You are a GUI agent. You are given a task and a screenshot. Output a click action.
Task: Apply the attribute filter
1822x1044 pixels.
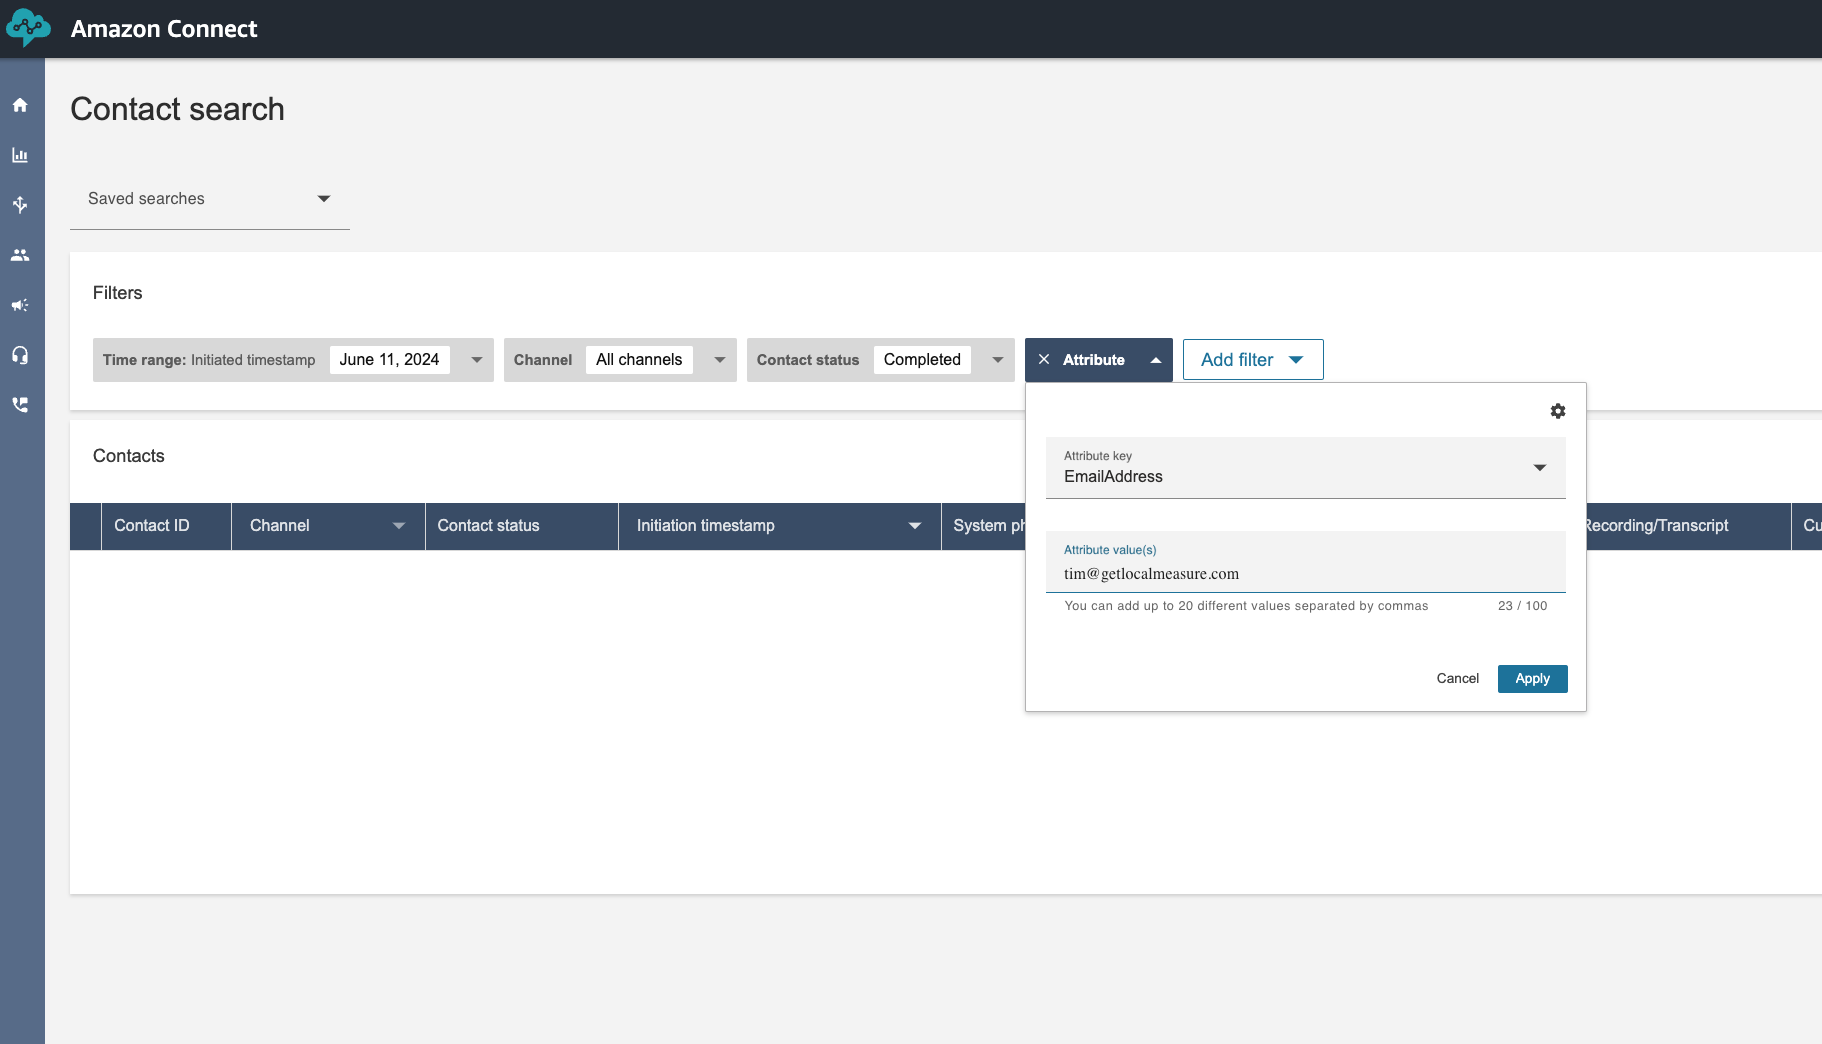click(x=1532, y=679)
